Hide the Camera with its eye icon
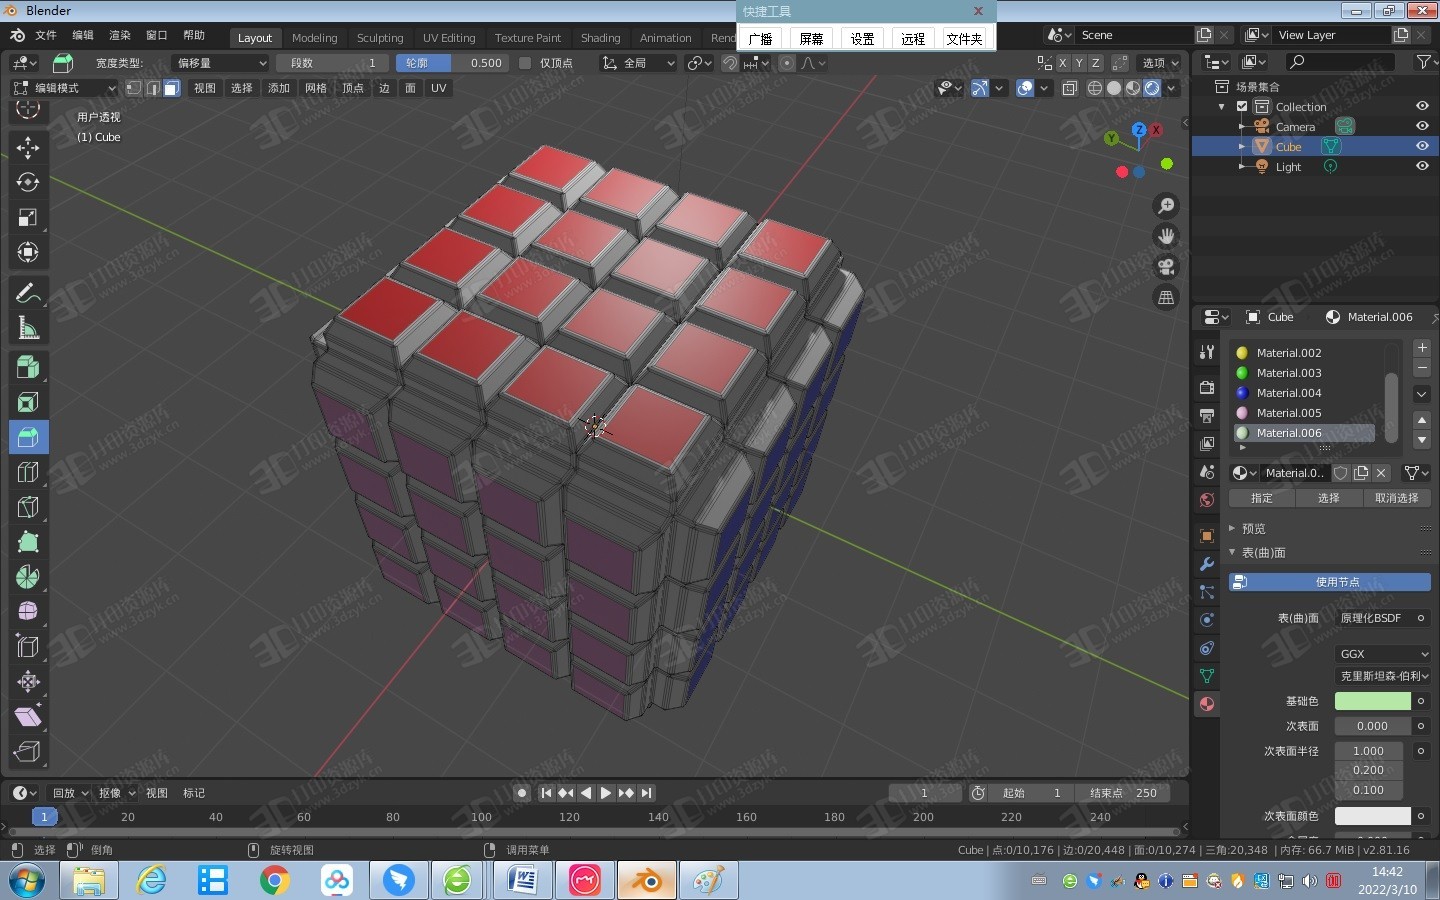 [x=1422, y=126]
